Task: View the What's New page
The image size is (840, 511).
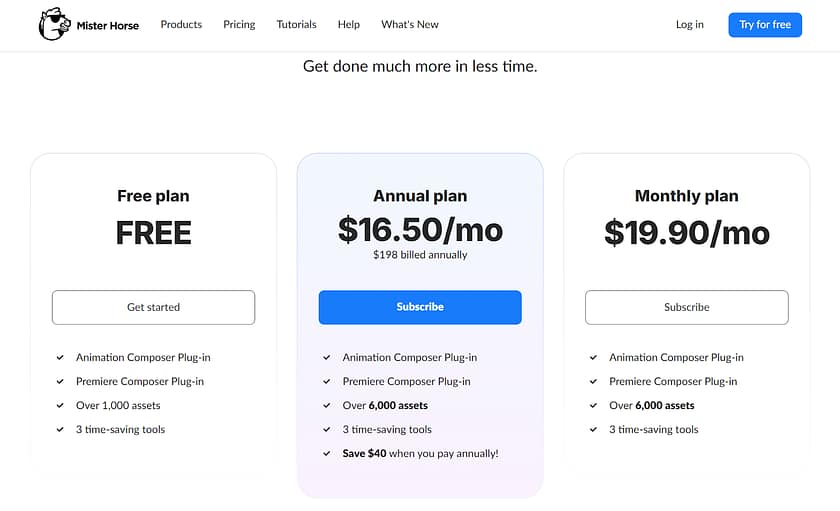Action: [x=410, y=25]
